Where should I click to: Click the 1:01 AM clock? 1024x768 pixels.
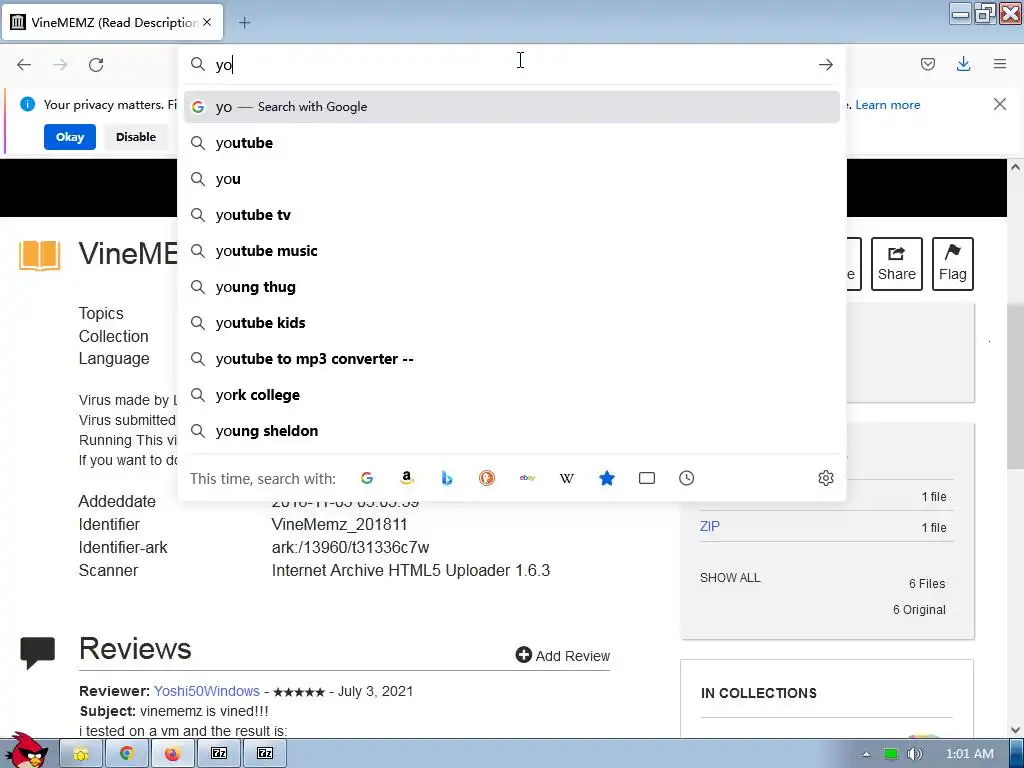(970, 754)
